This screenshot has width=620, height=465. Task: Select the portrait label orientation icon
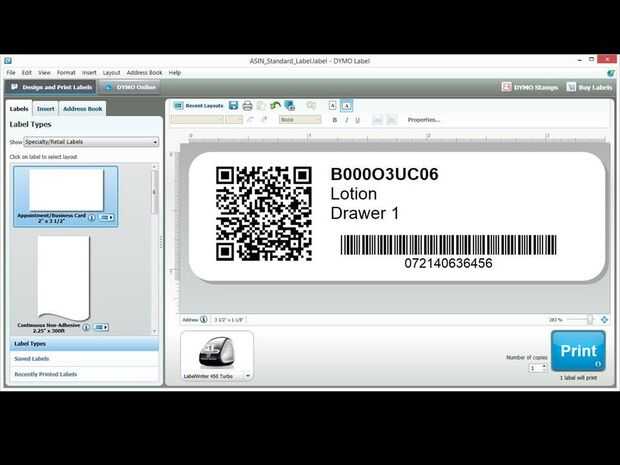click(x=332, y=106)
